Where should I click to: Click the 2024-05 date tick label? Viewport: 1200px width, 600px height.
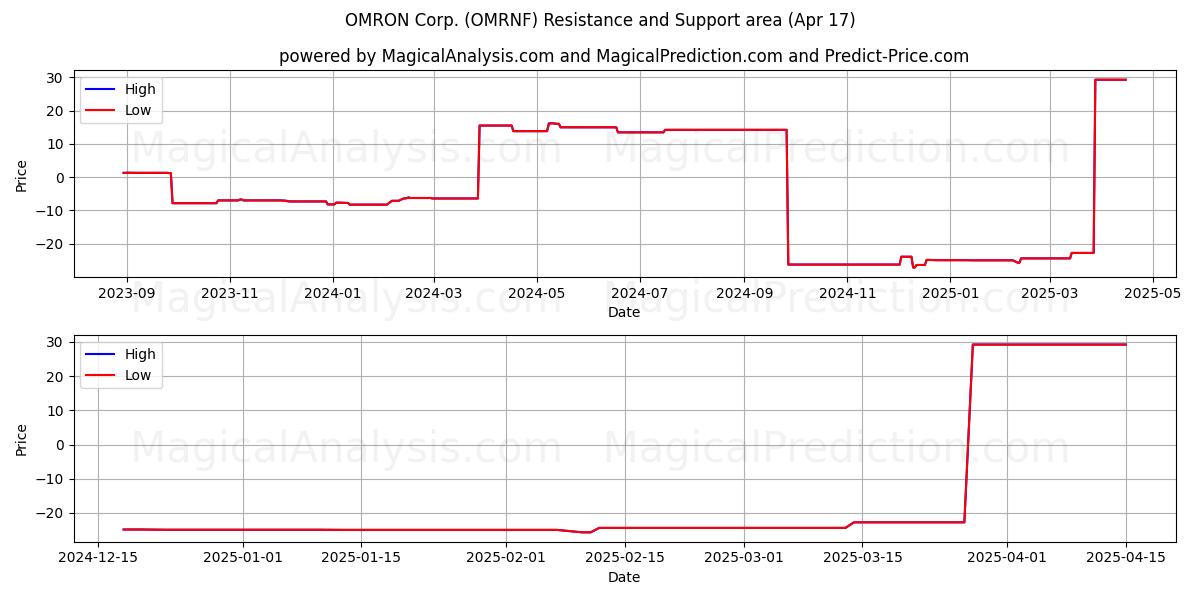pos(537,293)
